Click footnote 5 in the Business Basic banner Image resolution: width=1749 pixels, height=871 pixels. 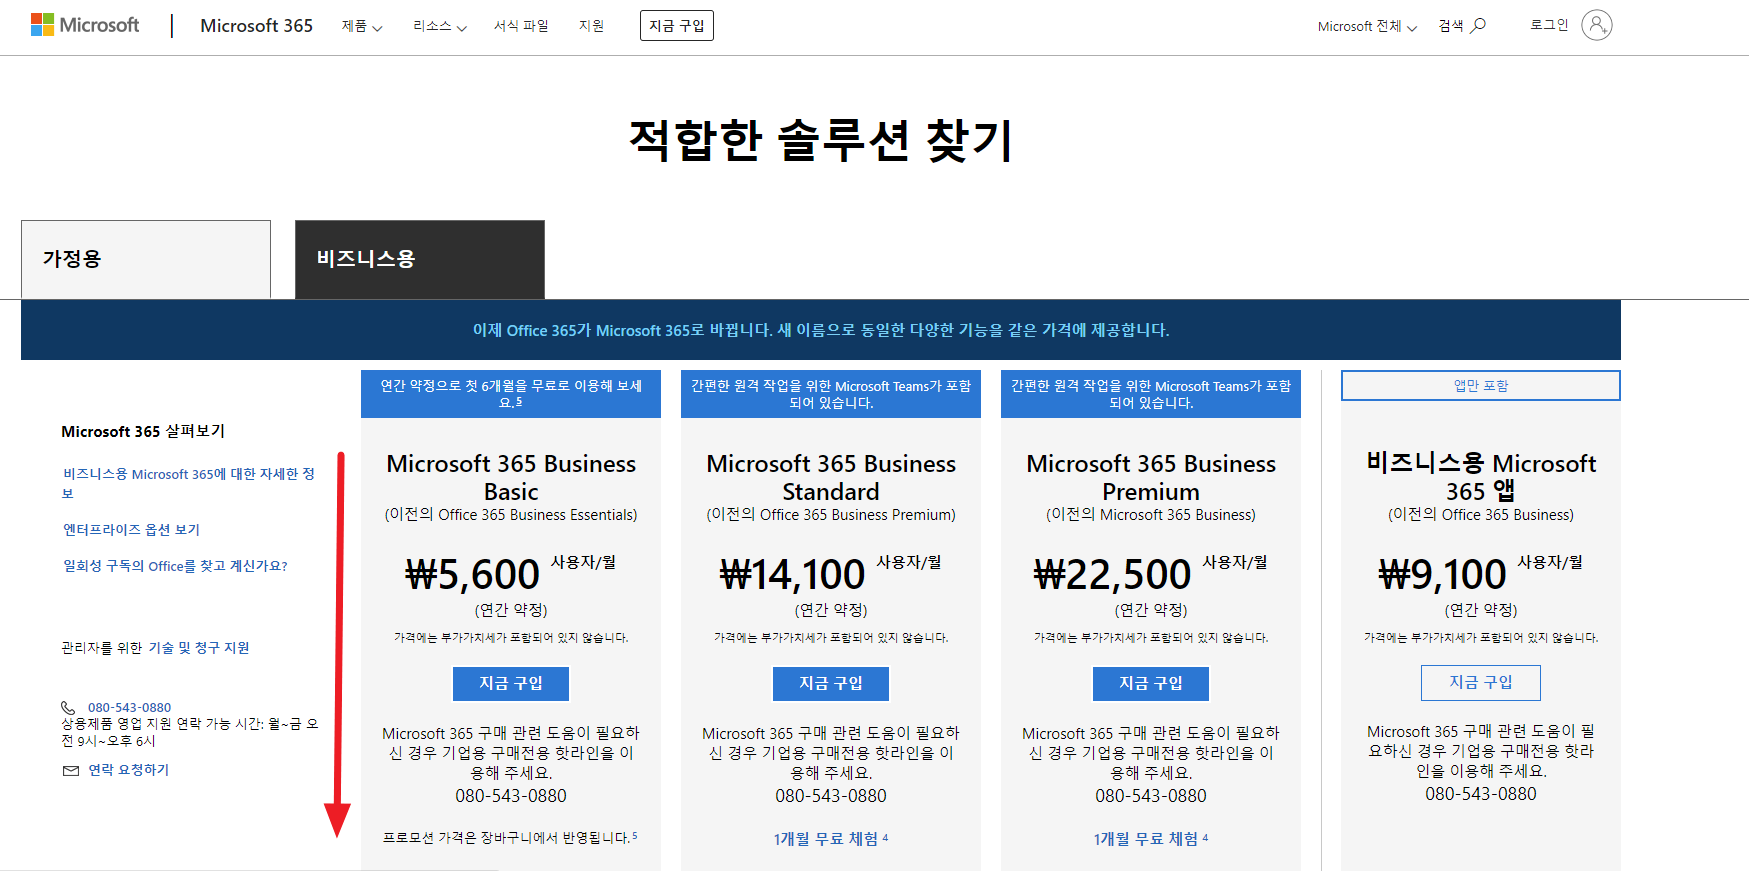click(x=518, y=402)
